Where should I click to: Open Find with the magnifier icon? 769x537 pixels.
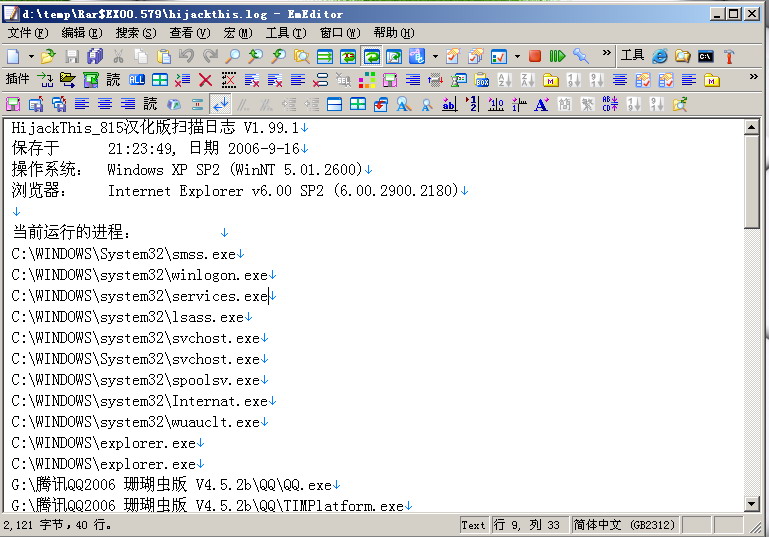[232, 56]
